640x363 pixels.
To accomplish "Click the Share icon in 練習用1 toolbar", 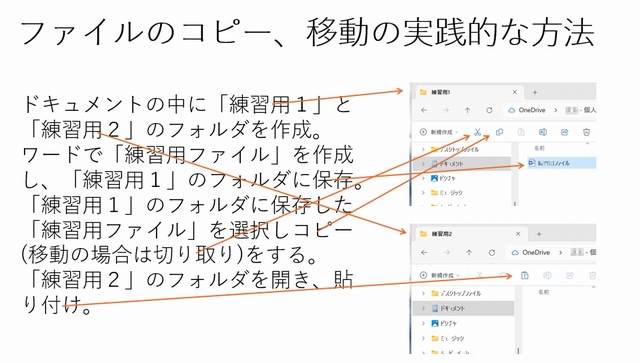I will [564, 132].
